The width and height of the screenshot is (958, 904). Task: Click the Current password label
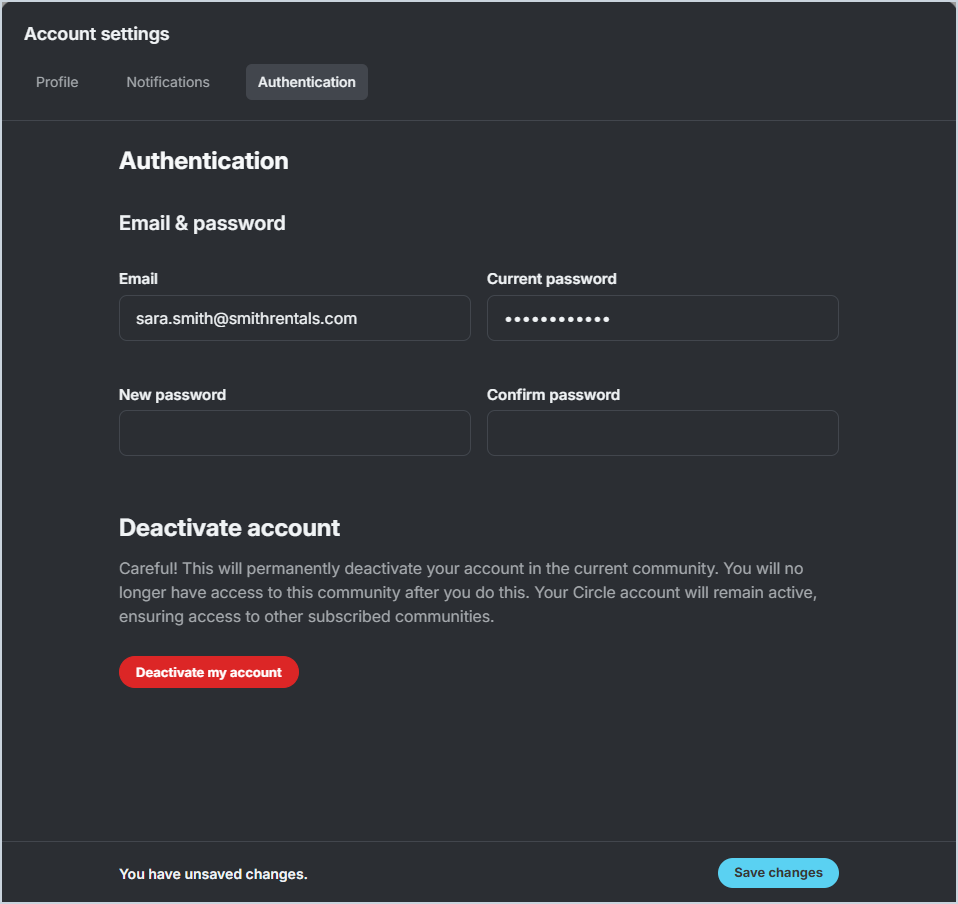click(551, 279)
